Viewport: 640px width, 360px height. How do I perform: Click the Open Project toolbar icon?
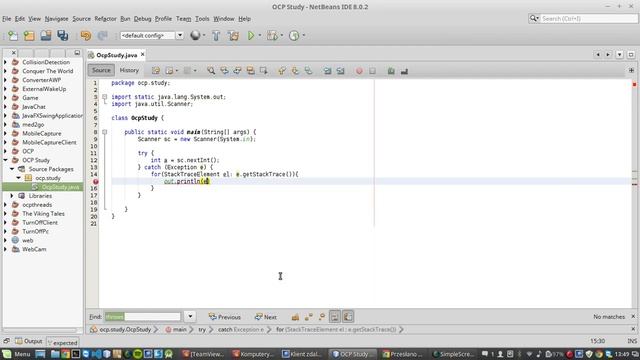(x=46, y=36)
